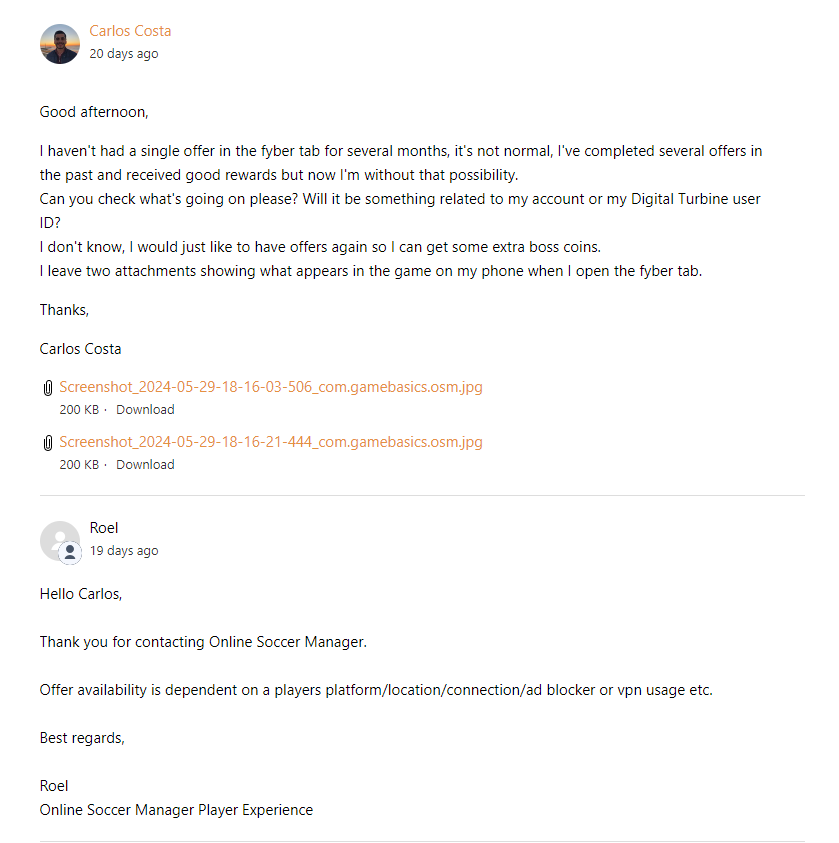Click the "Good afternoon," greeting line
Screen dimensions: 839x843
point(94,112)
